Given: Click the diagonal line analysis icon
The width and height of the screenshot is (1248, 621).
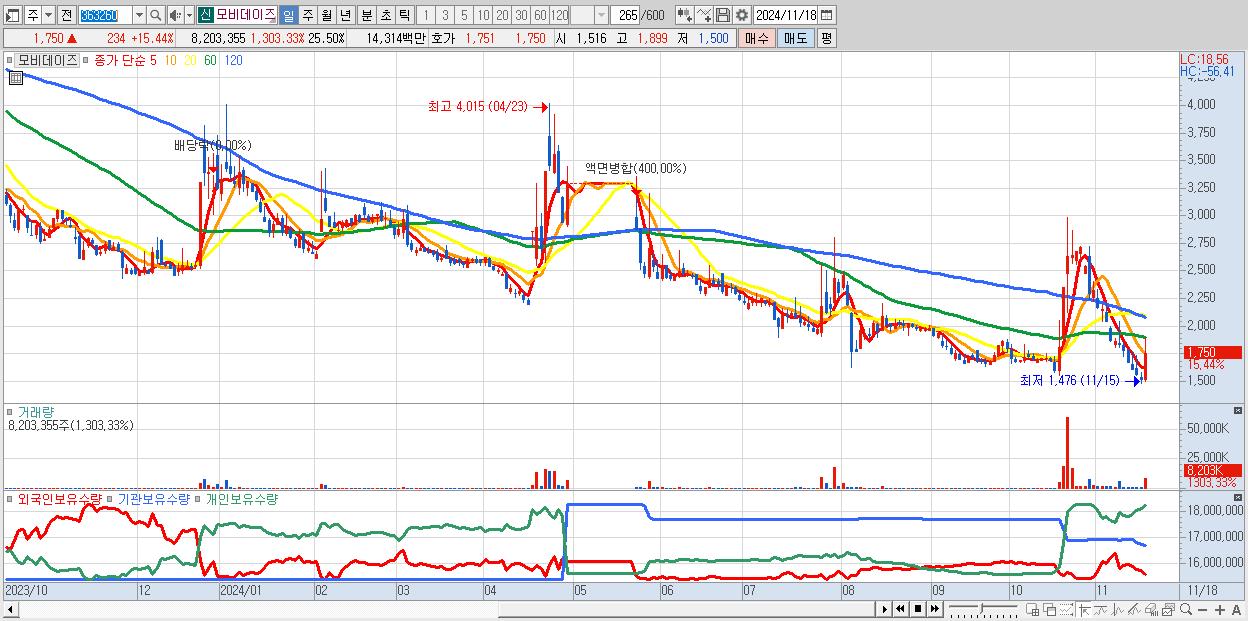Looking at the screenshot, I should pos(1134,610).
